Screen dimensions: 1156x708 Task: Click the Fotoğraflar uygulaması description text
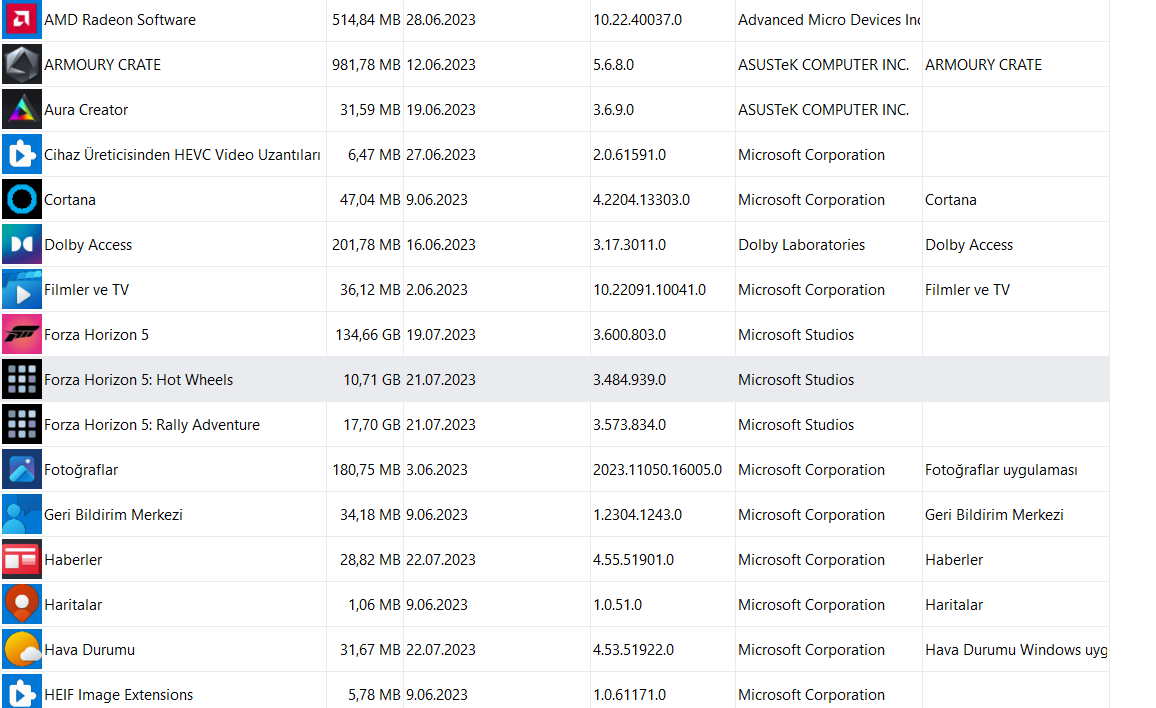(x=1001, y=470)
